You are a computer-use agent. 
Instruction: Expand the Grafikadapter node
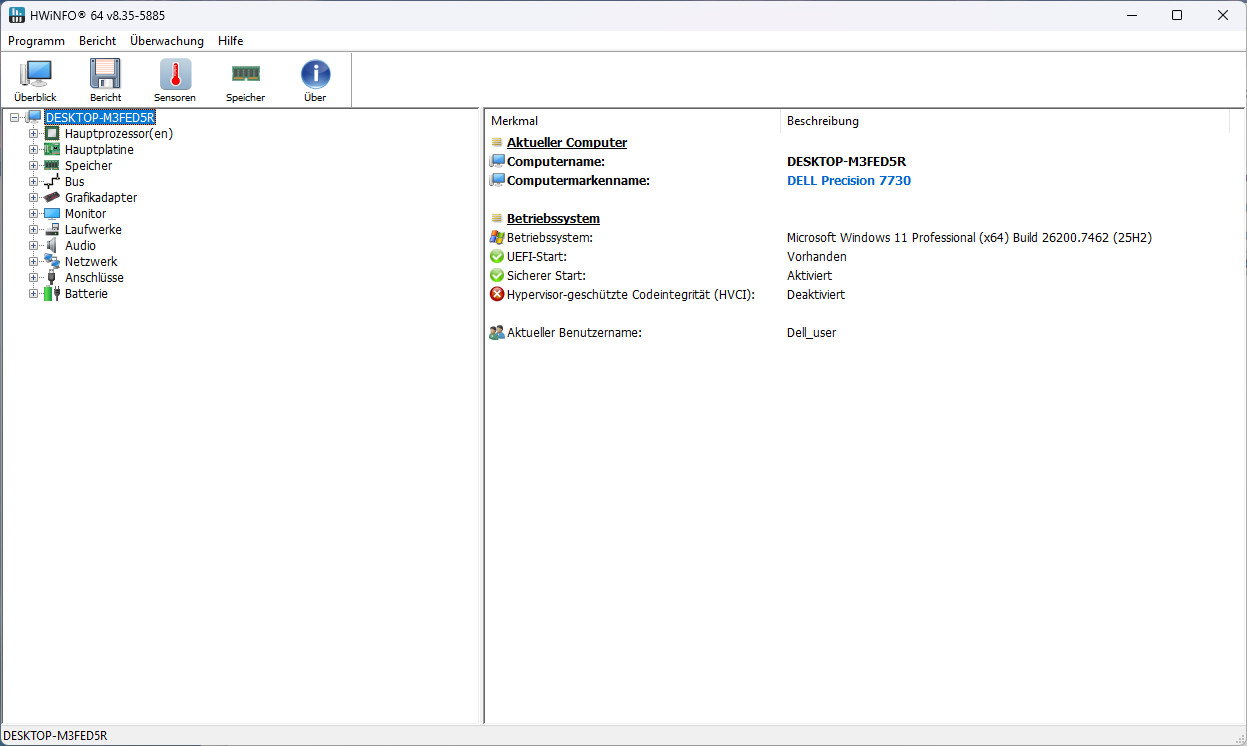34,198
